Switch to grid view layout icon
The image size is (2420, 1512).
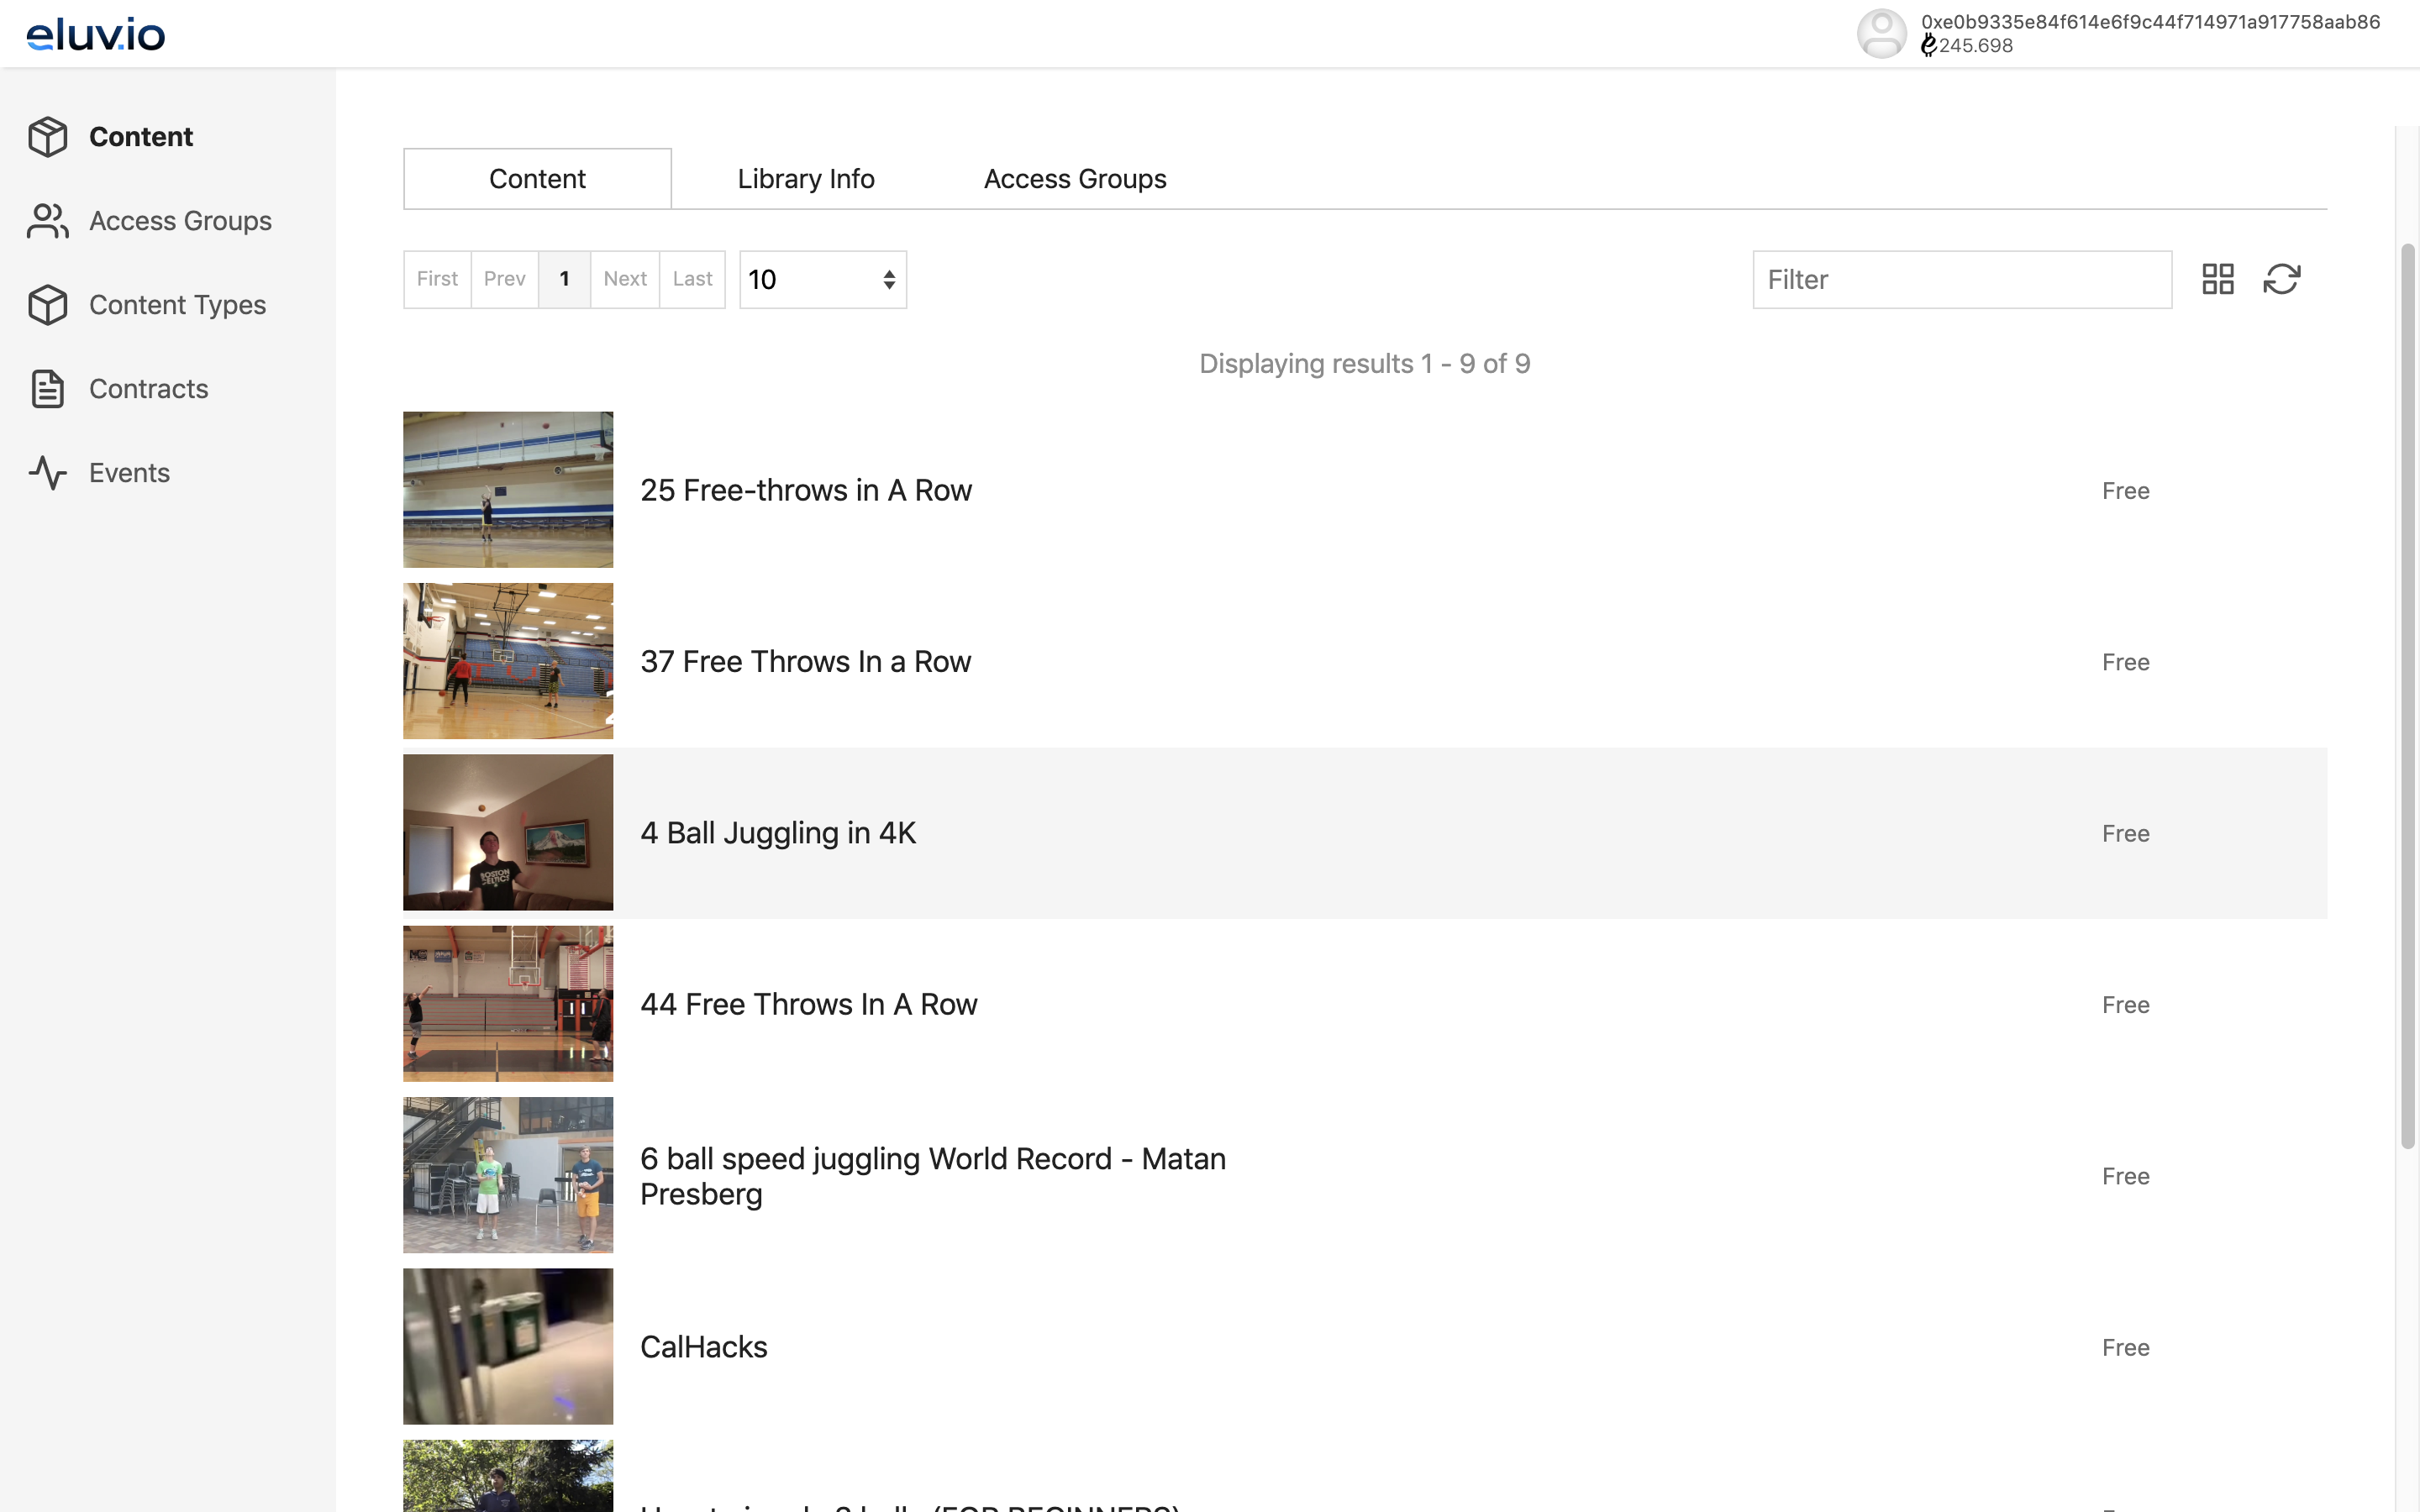[x=2217, y=279]
